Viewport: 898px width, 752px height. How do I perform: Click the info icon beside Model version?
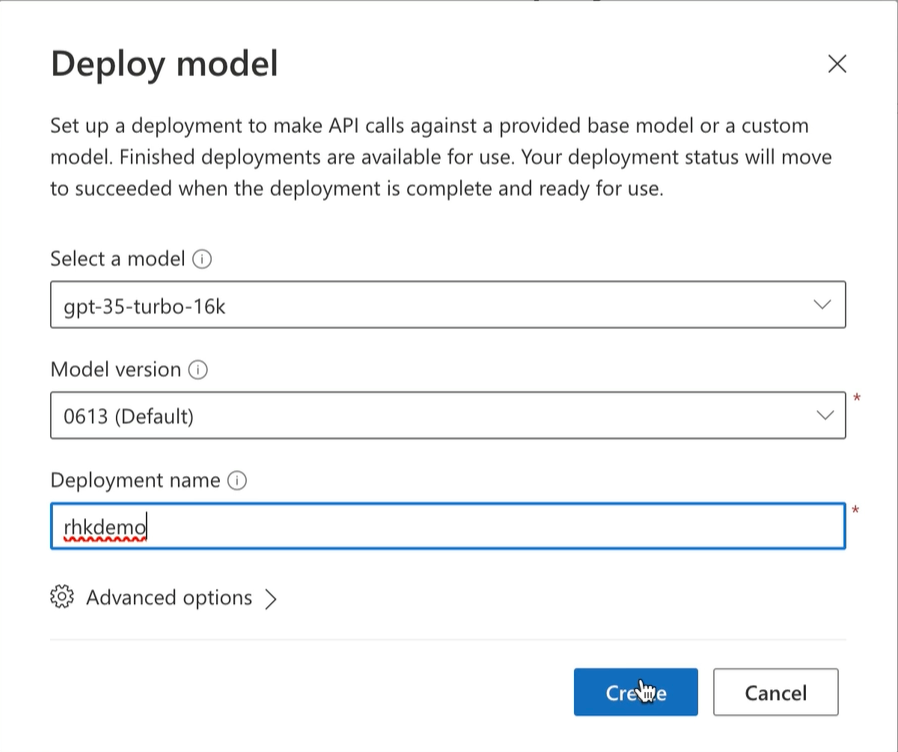(198, 370)
